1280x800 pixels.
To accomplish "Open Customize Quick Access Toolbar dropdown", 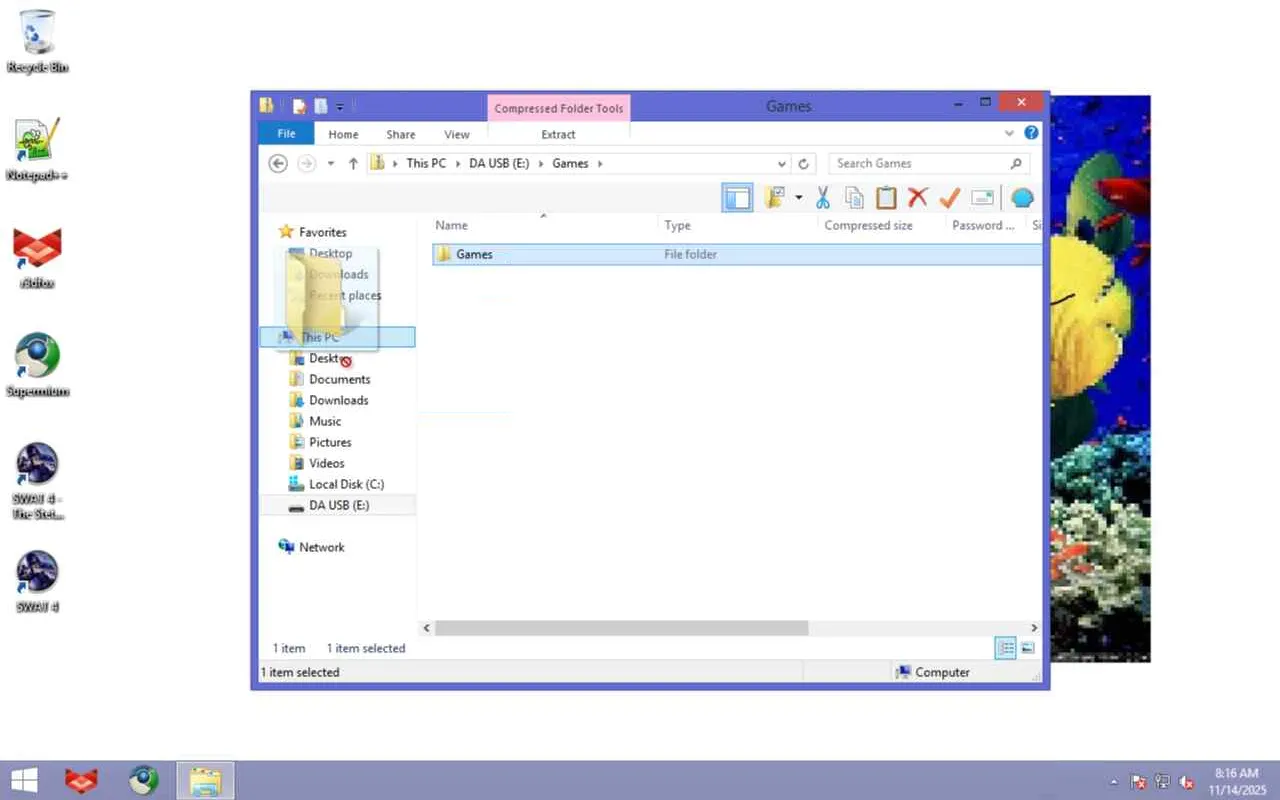I will pos(340,106).
